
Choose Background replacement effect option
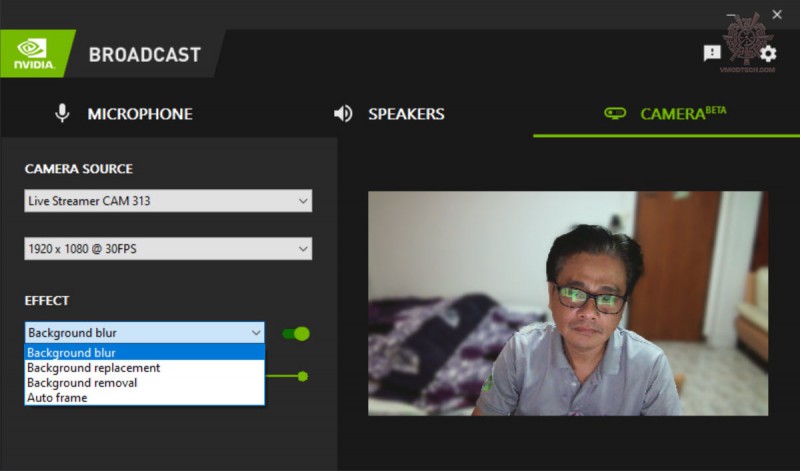click(144, 367)
